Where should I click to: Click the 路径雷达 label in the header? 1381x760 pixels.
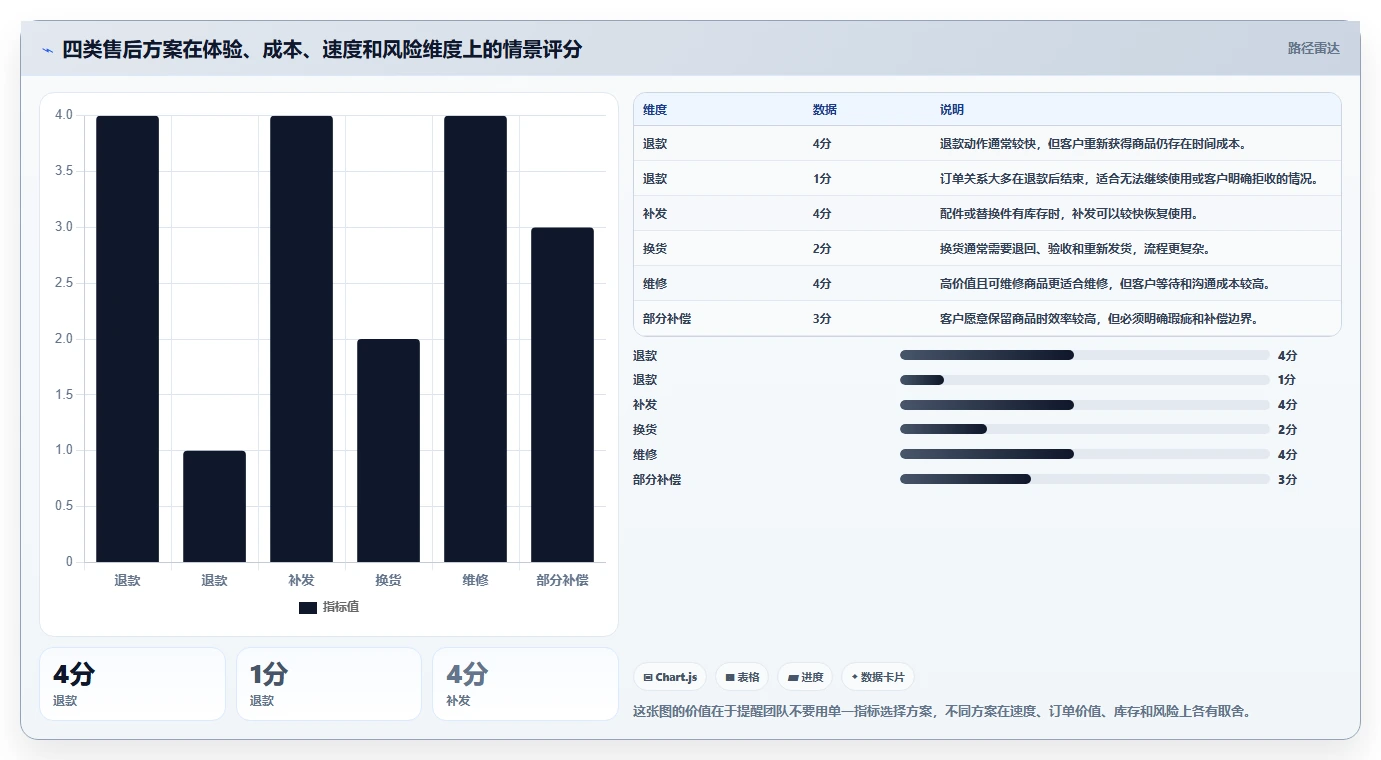1313,48
